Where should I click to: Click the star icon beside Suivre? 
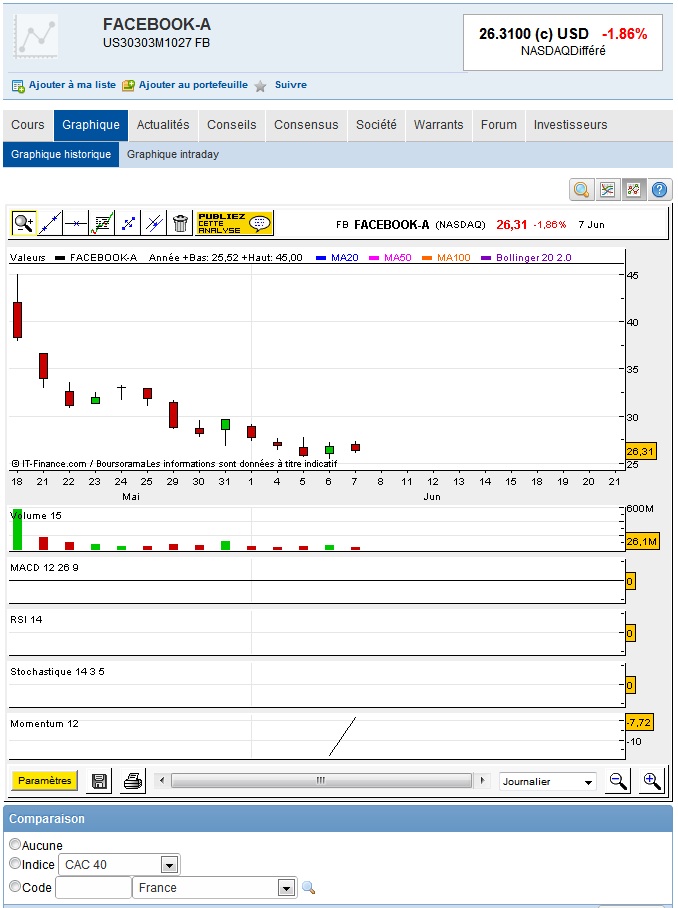coord(260,86)
